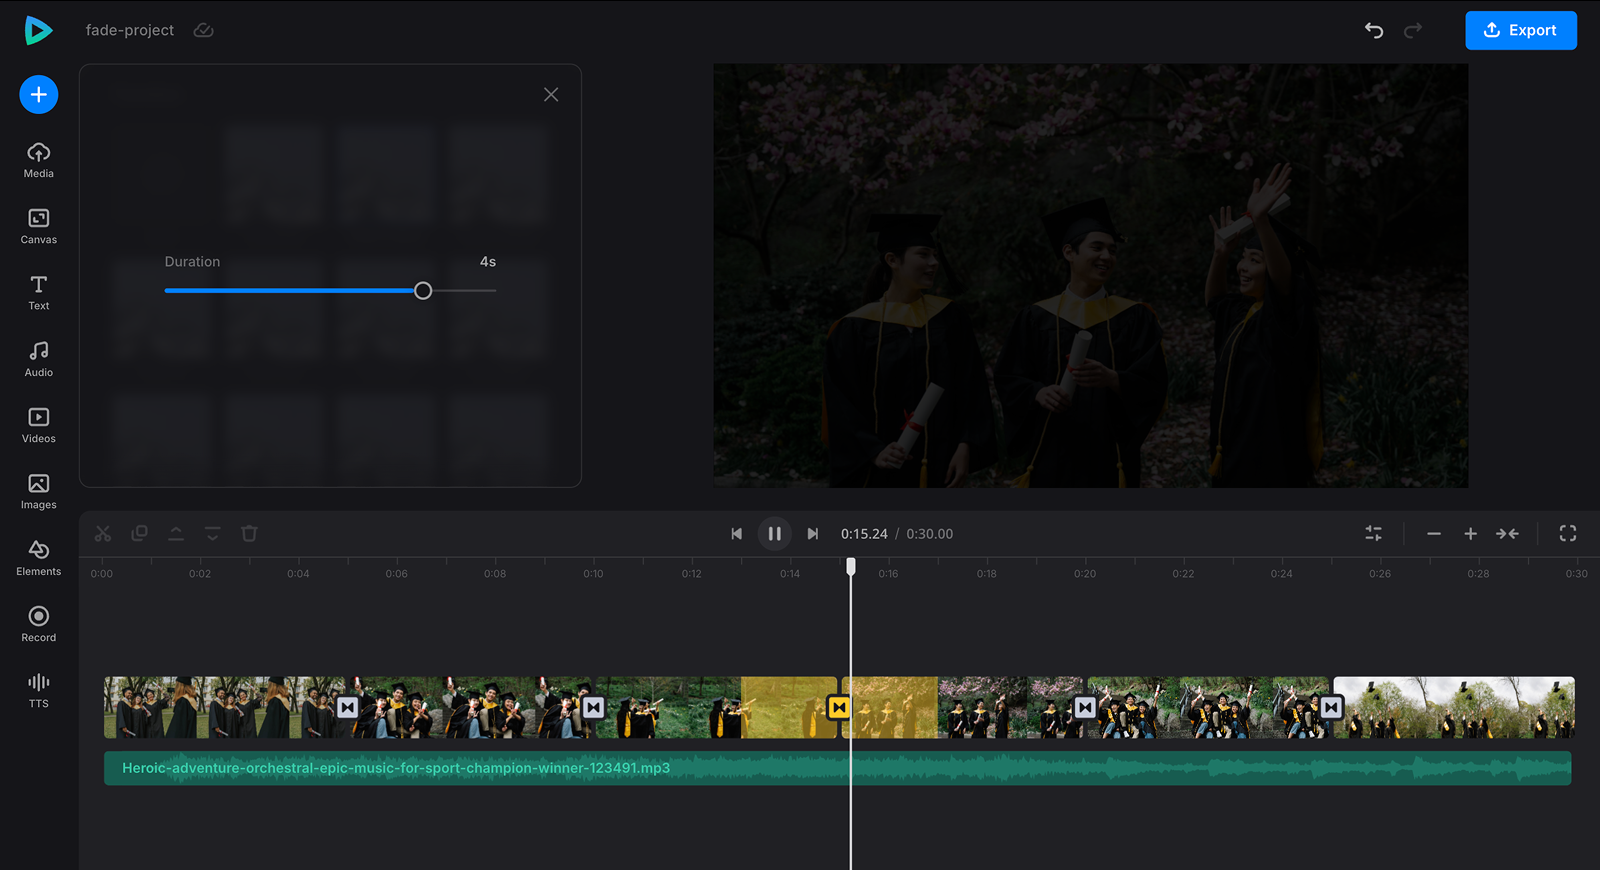Click the blue plus add button

[39, 95]
